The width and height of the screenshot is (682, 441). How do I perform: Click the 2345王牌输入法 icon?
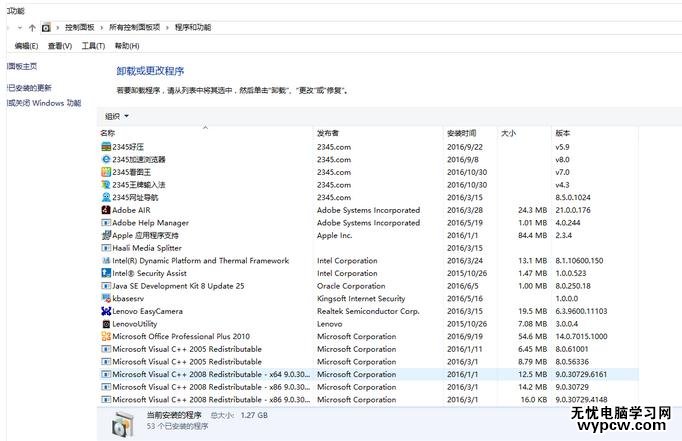coord(106,185)
